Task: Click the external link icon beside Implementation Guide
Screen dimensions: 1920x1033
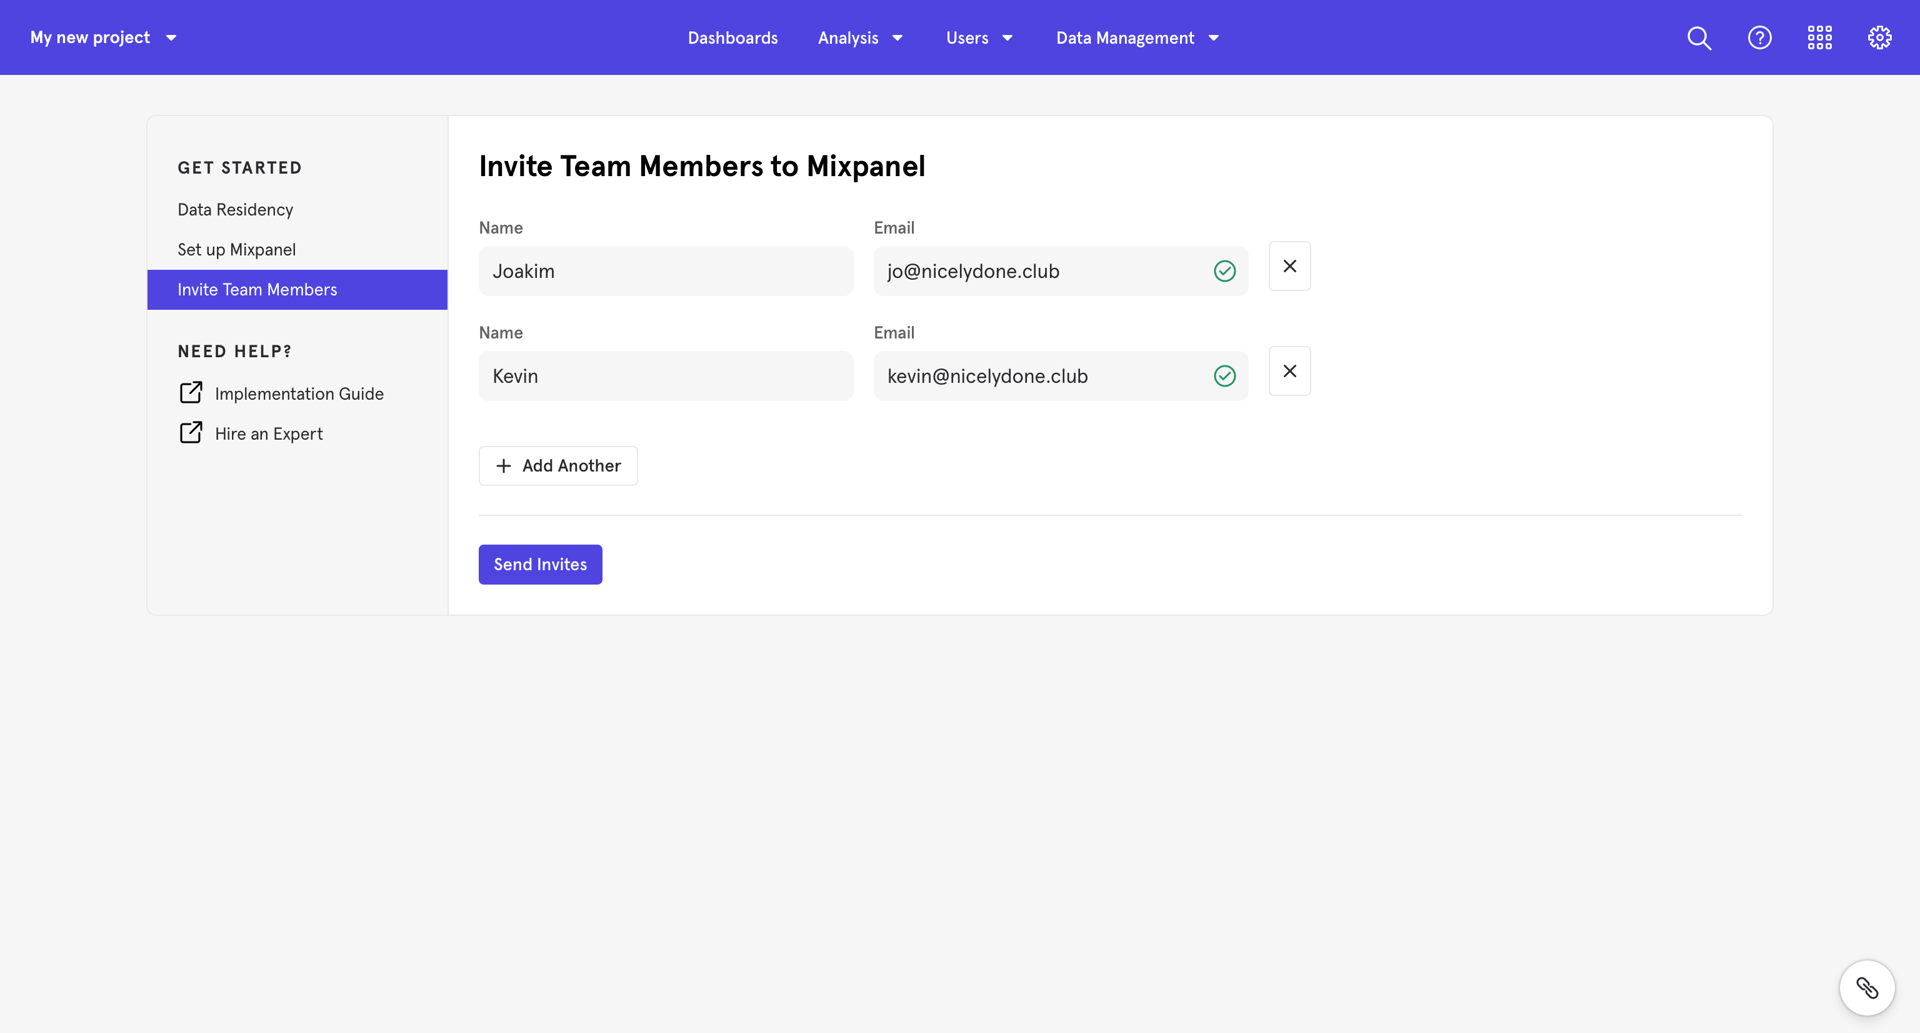Action: (x=190, y=392)
